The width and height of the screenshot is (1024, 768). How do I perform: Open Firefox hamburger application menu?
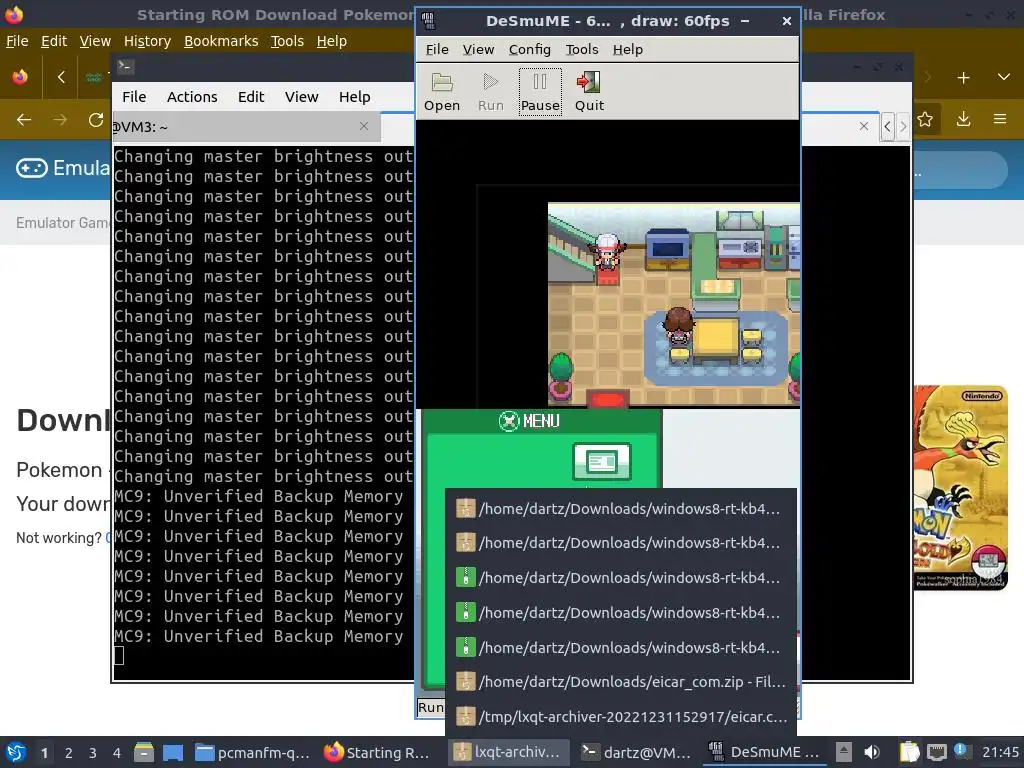[1000, 120]
